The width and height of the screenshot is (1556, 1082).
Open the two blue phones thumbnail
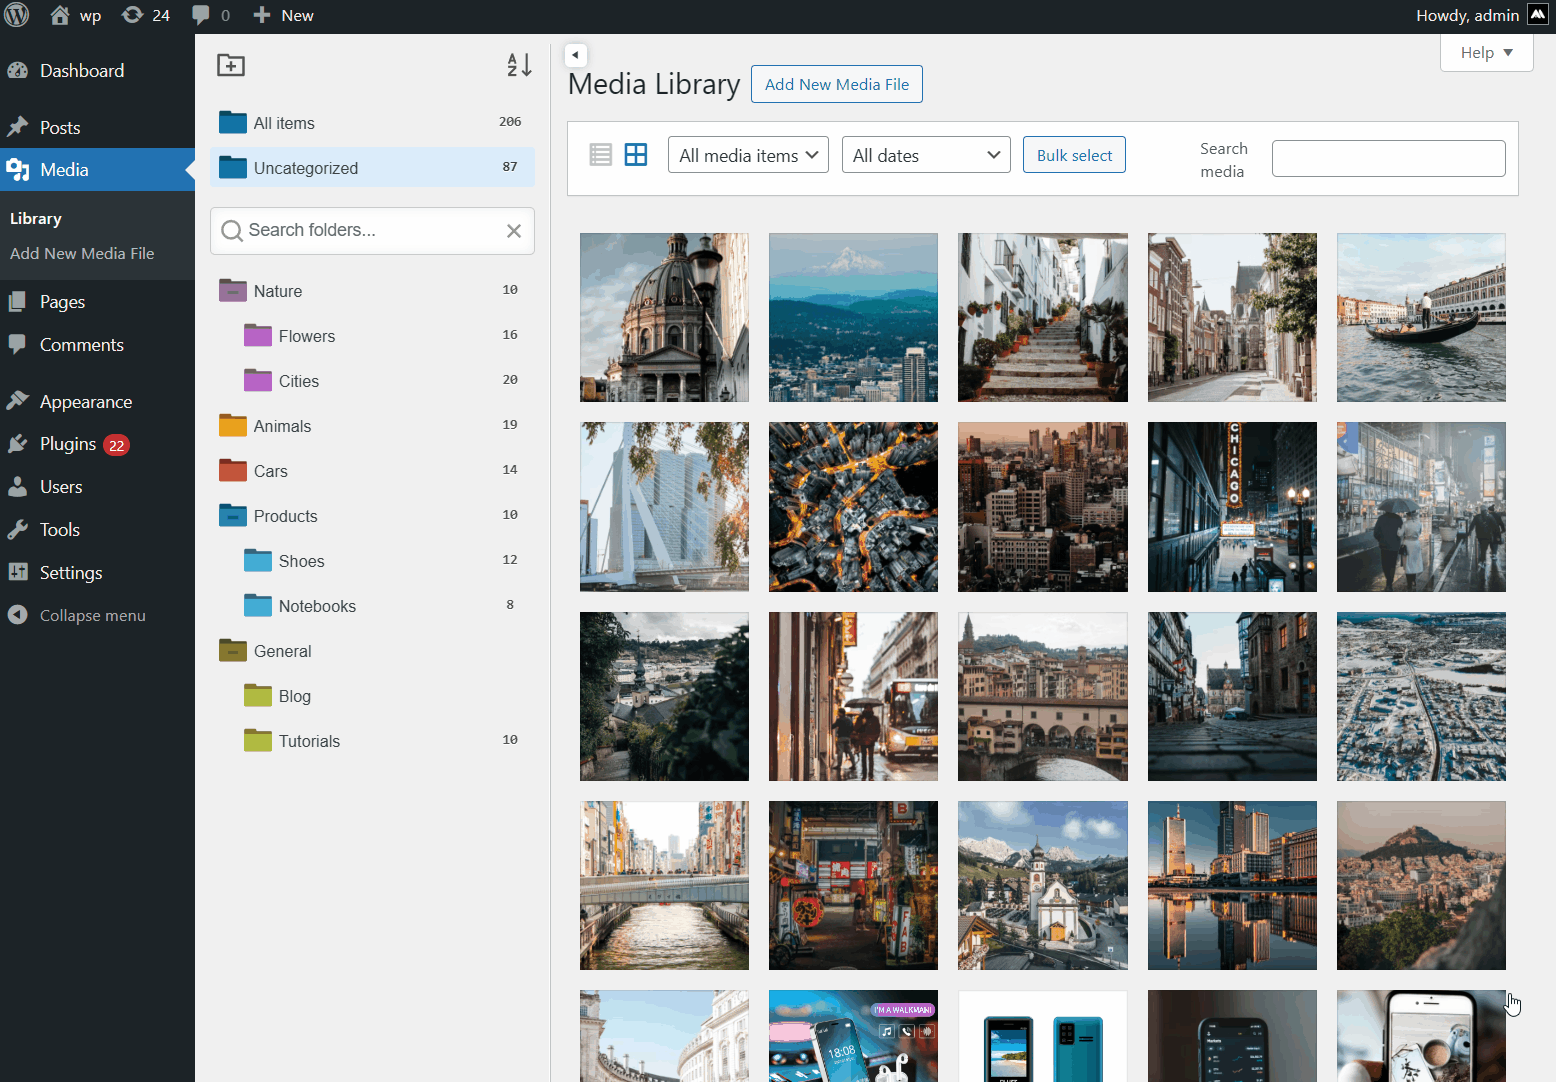pyautogui.click(x=1043, y=1036)
